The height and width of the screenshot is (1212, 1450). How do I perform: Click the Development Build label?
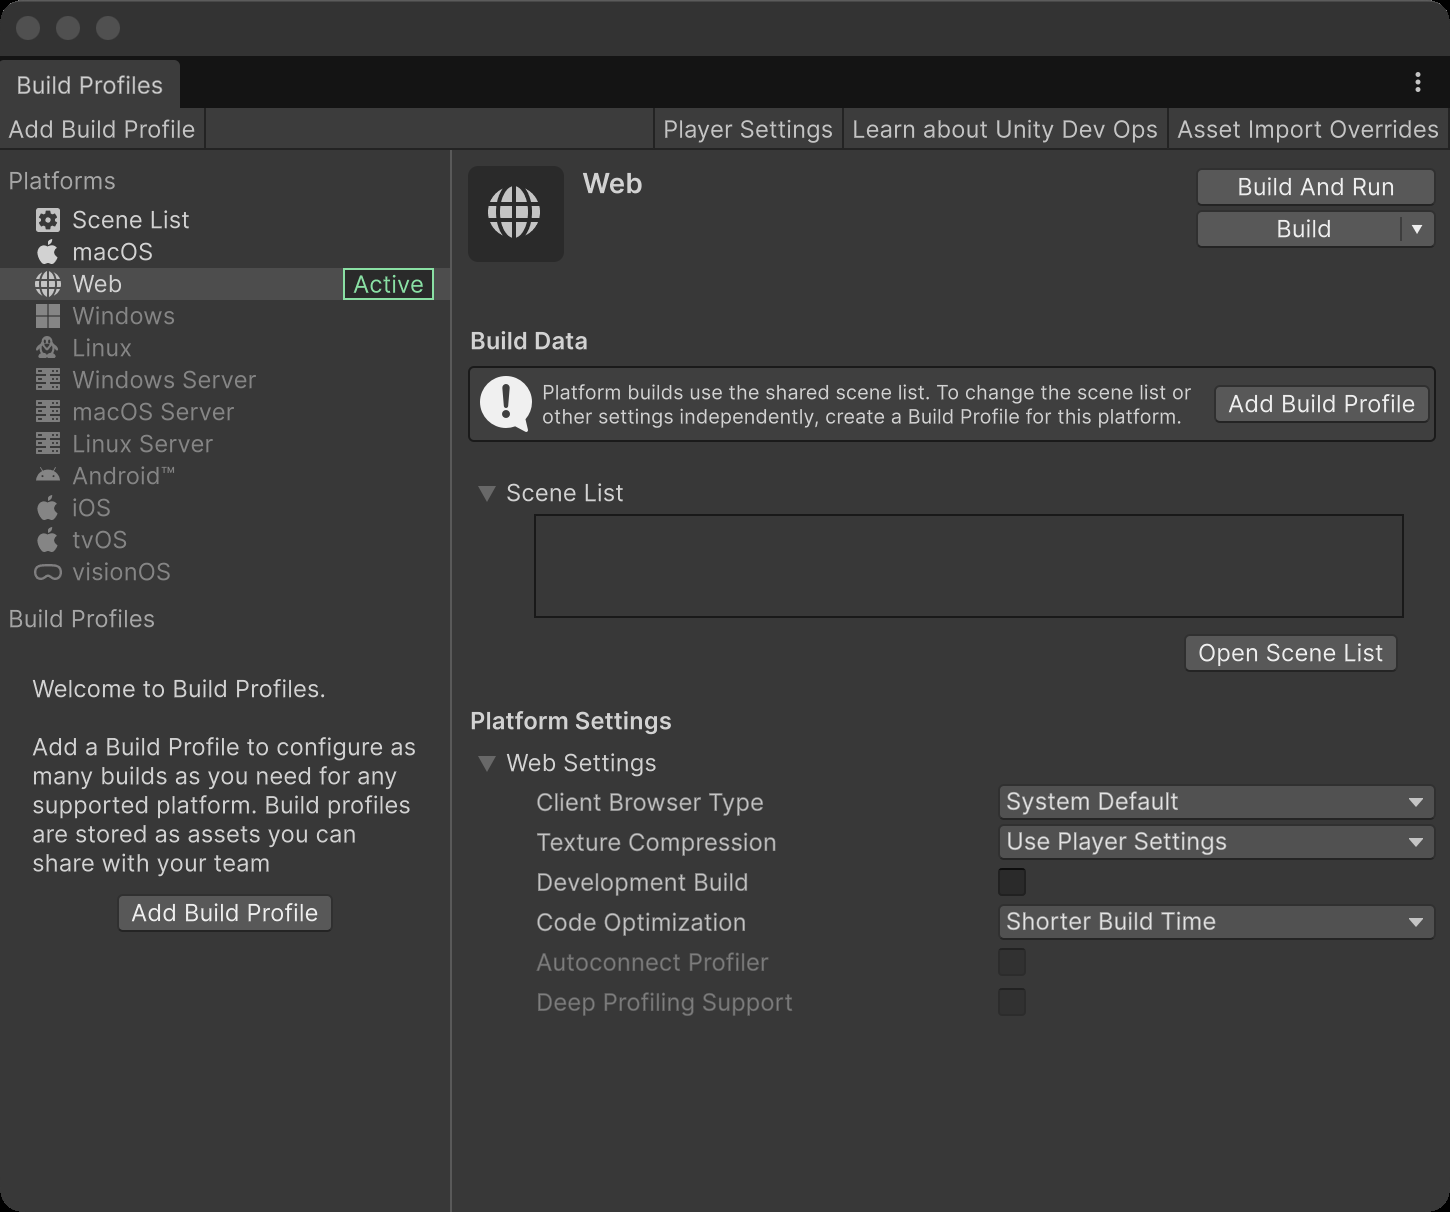click(642, 883)
